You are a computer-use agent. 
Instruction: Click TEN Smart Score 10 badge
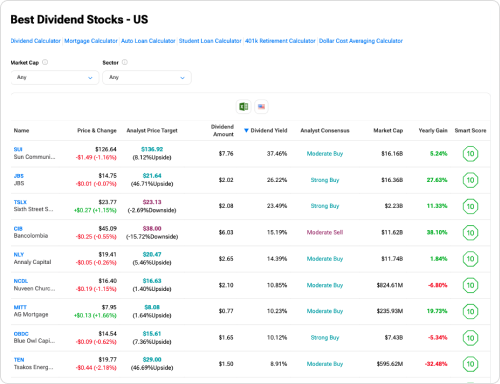pos(470,364)
